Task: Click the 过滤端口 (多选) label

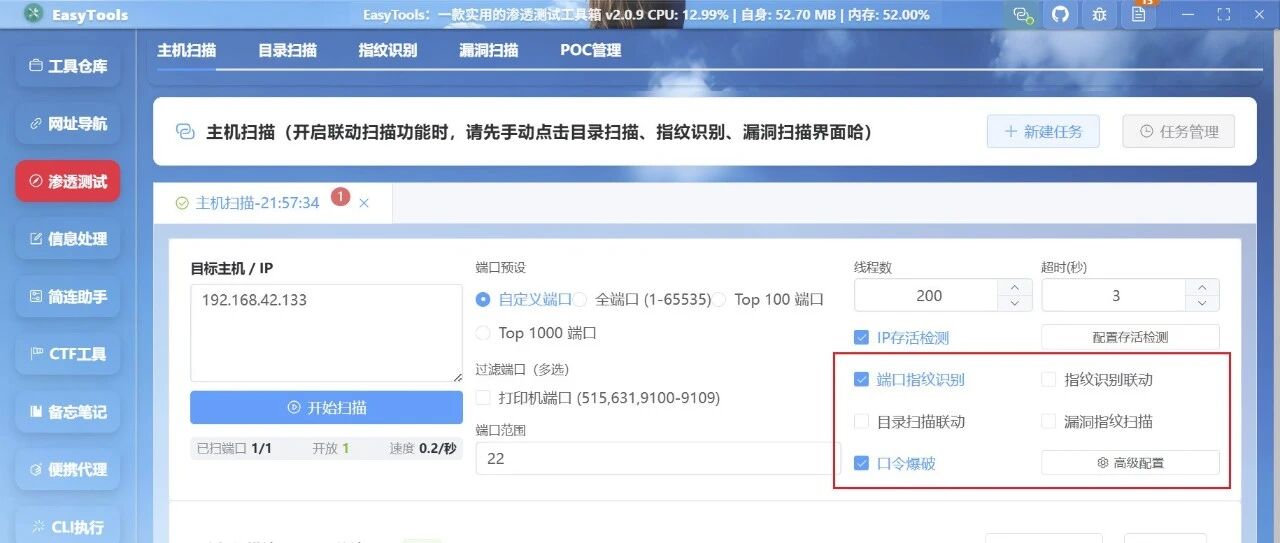Action: 522,369
